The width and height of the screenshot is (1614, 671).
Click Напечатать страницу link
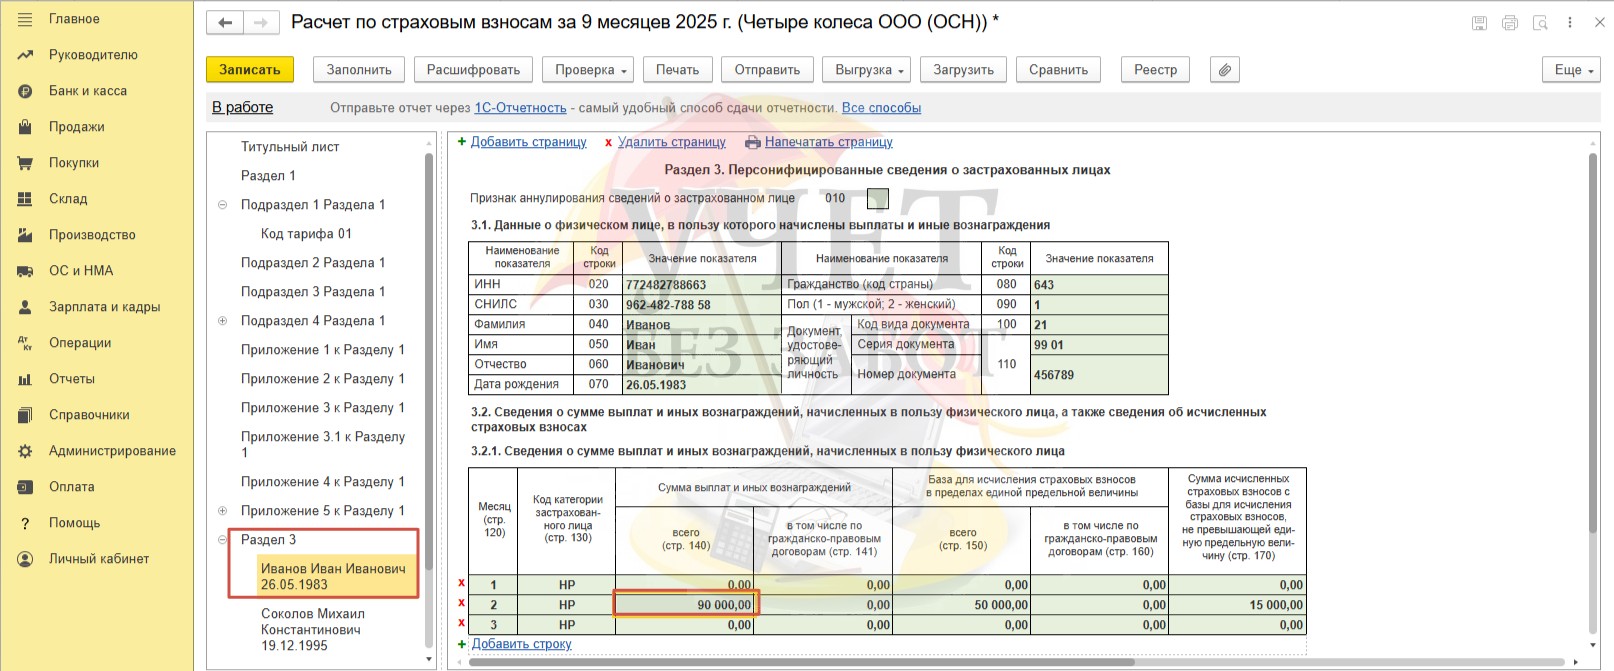click(828, 142)
